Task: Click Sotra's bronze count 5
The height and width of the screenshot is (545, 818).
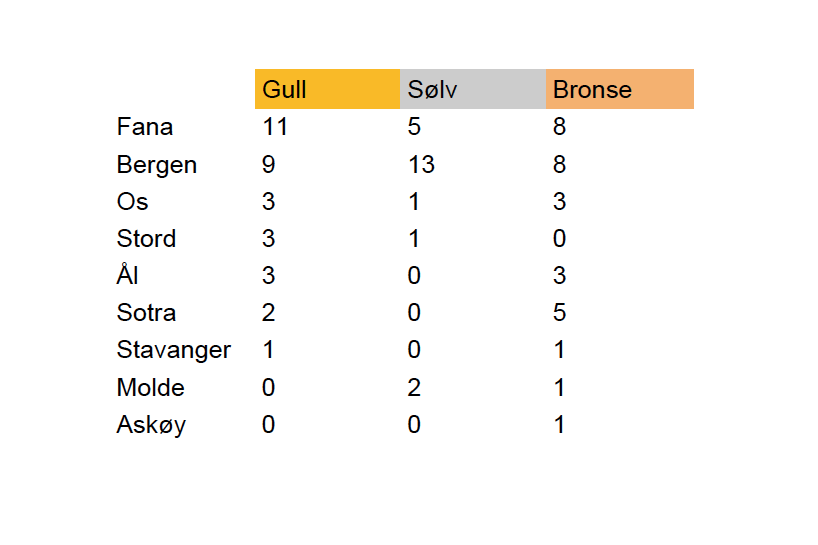Action: (560, 313)
